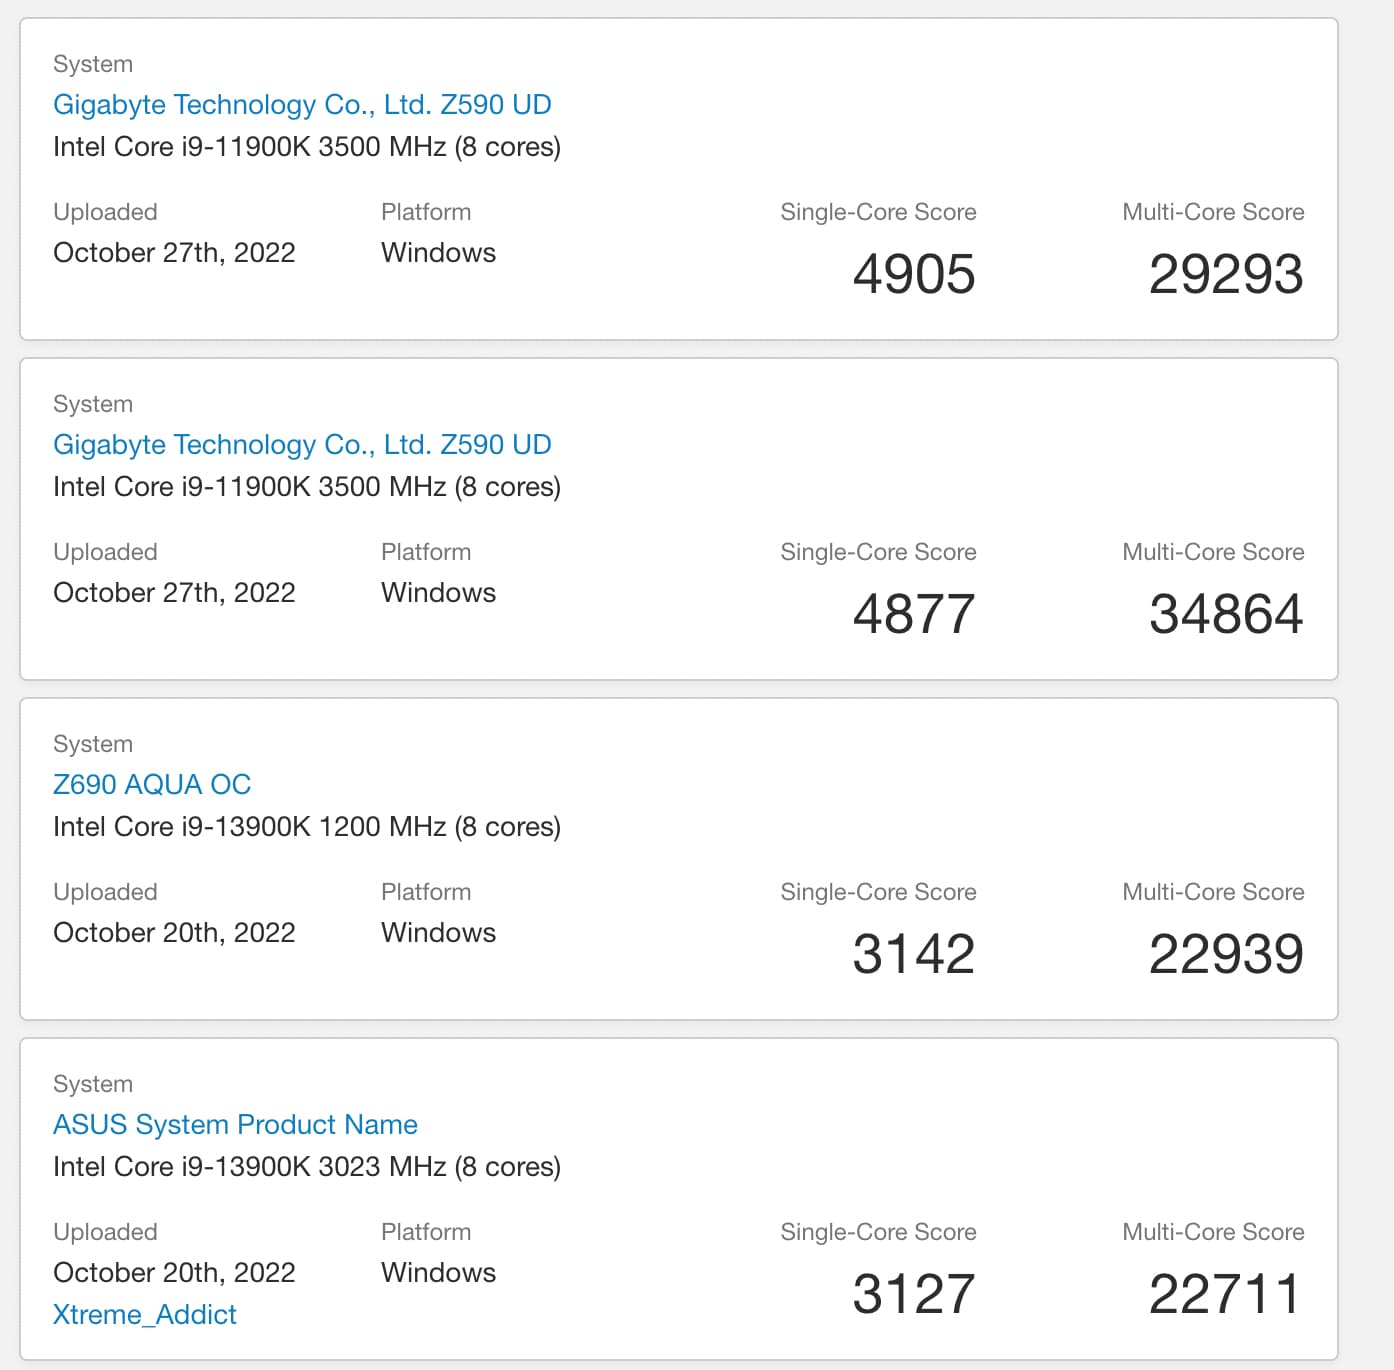Open ASUS System Product Name link

pyautogui.click(x=235, y=1125)
